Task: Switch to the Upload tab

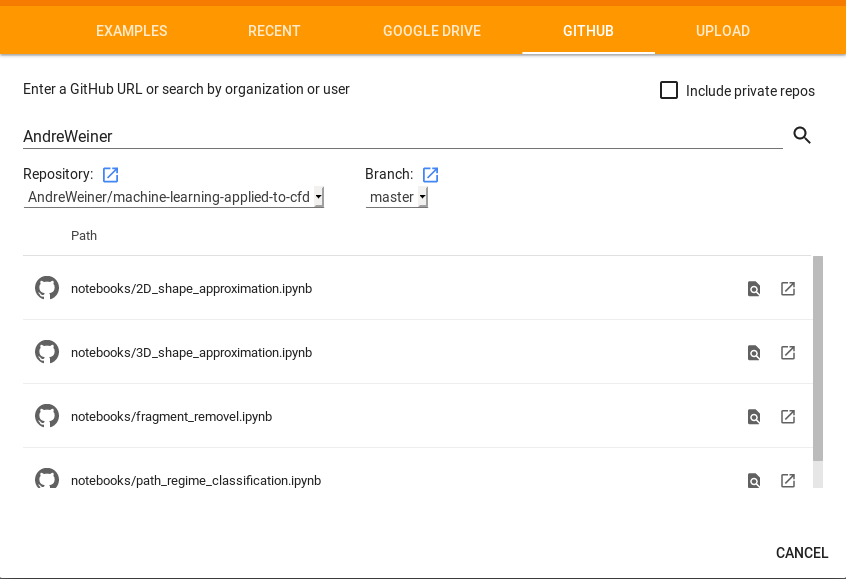Action: (722, 31)
